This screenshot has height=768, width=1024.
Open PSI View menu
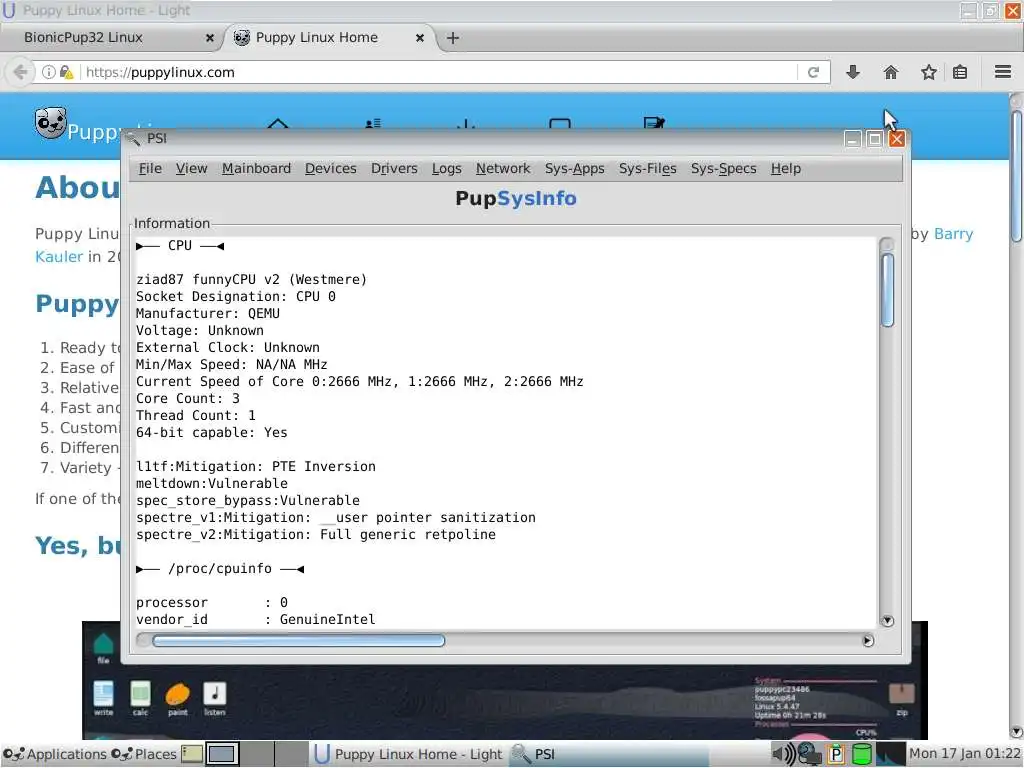click(191, 168)
